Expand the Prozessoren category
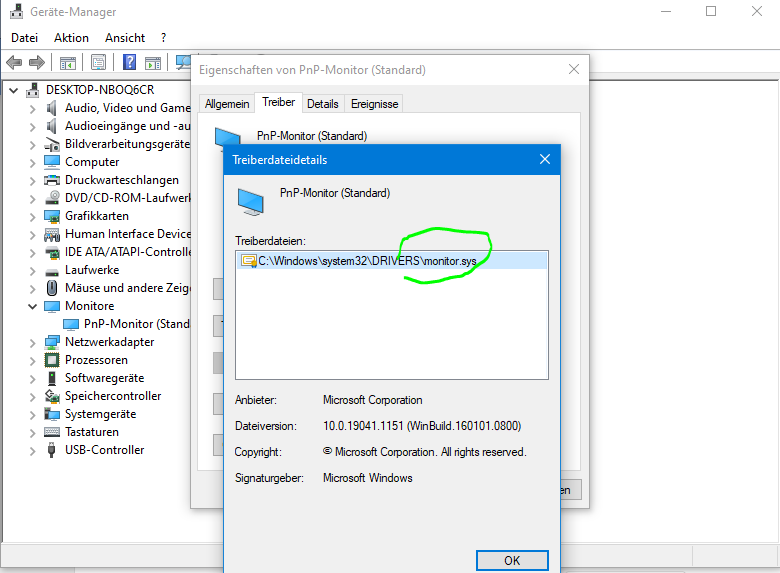The height and width of the screenshot is (573, 780). (x=33, y=361)
